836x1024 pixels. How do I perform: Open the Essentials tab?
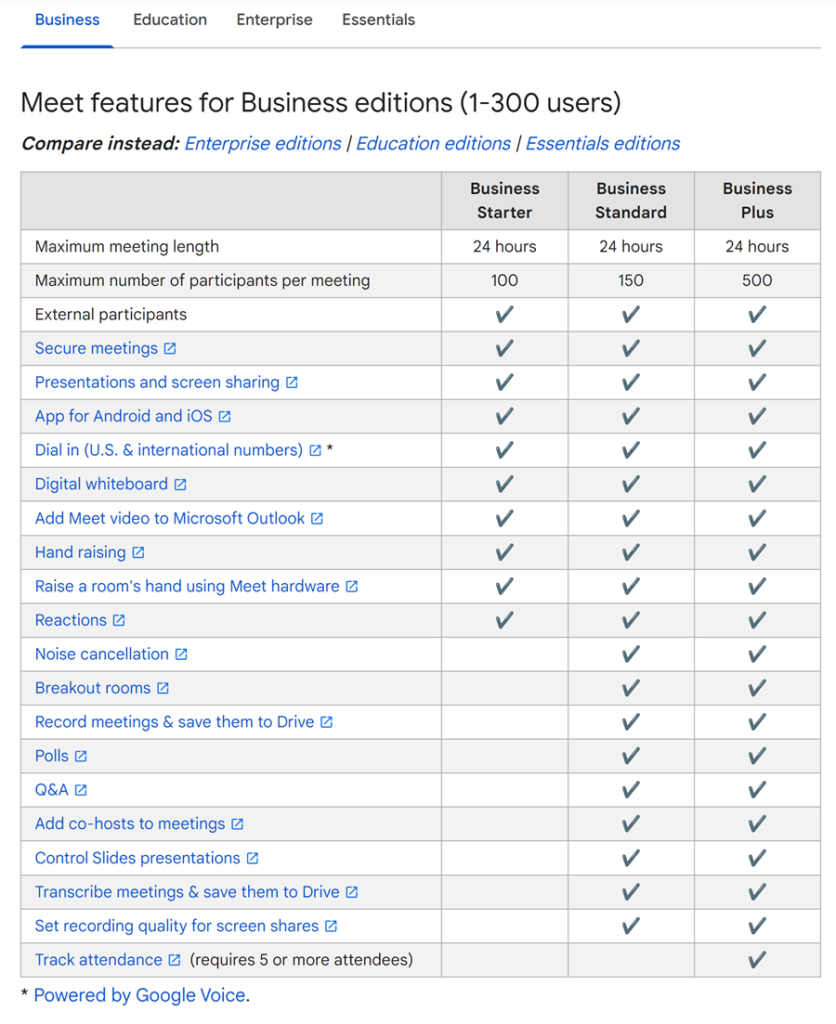pos(378,20)
